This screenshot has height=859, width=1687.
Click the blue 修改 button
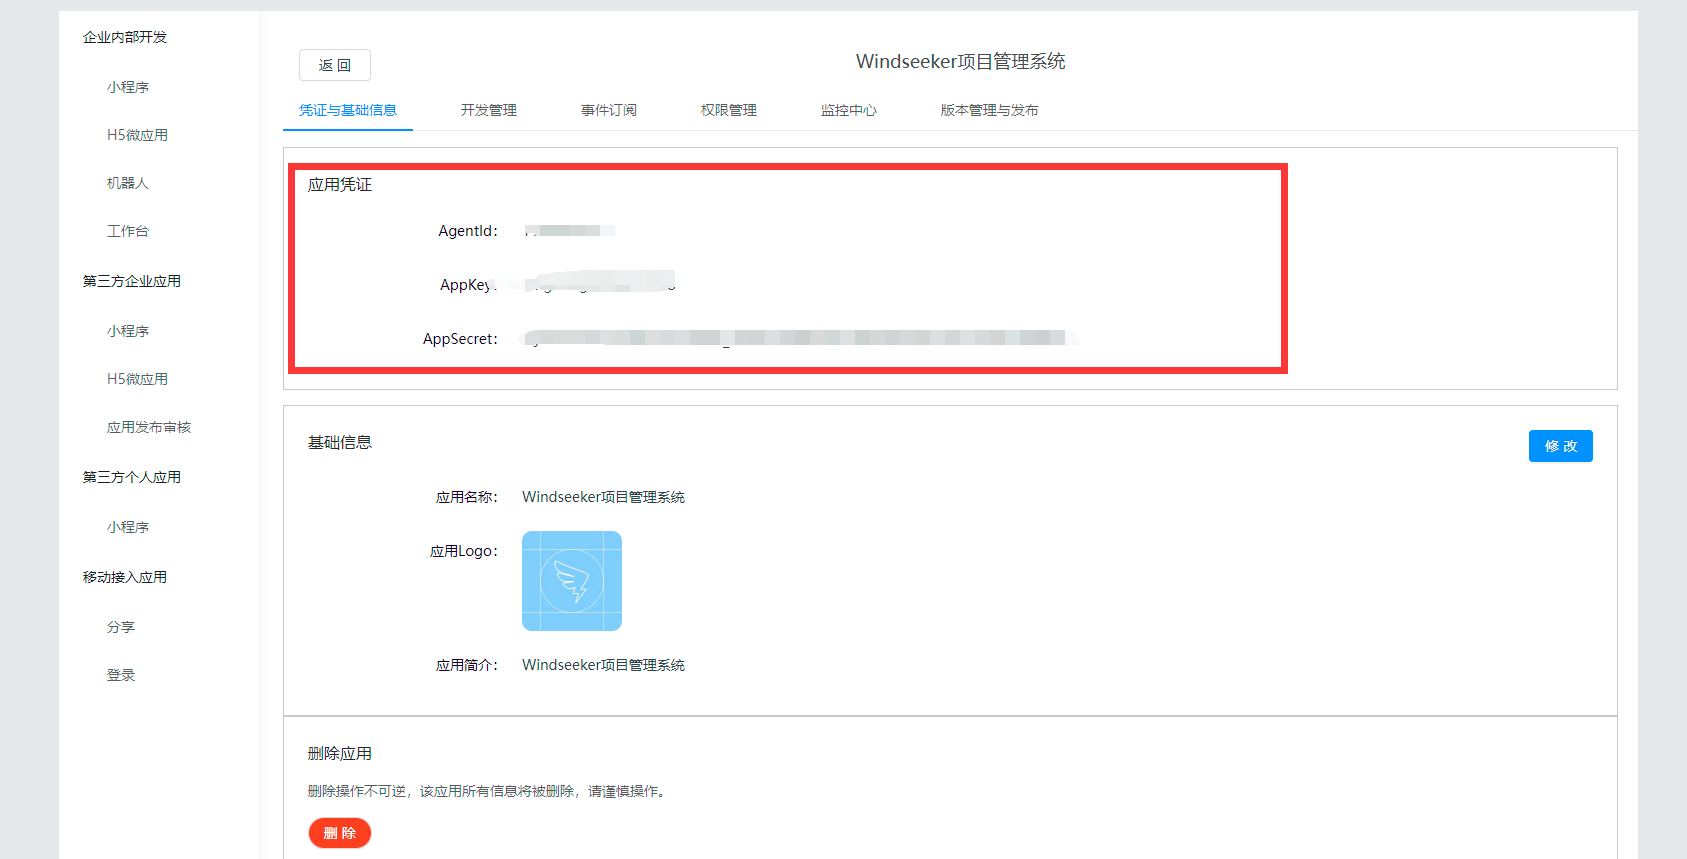pyautogui.click(x=1561, y=446)
